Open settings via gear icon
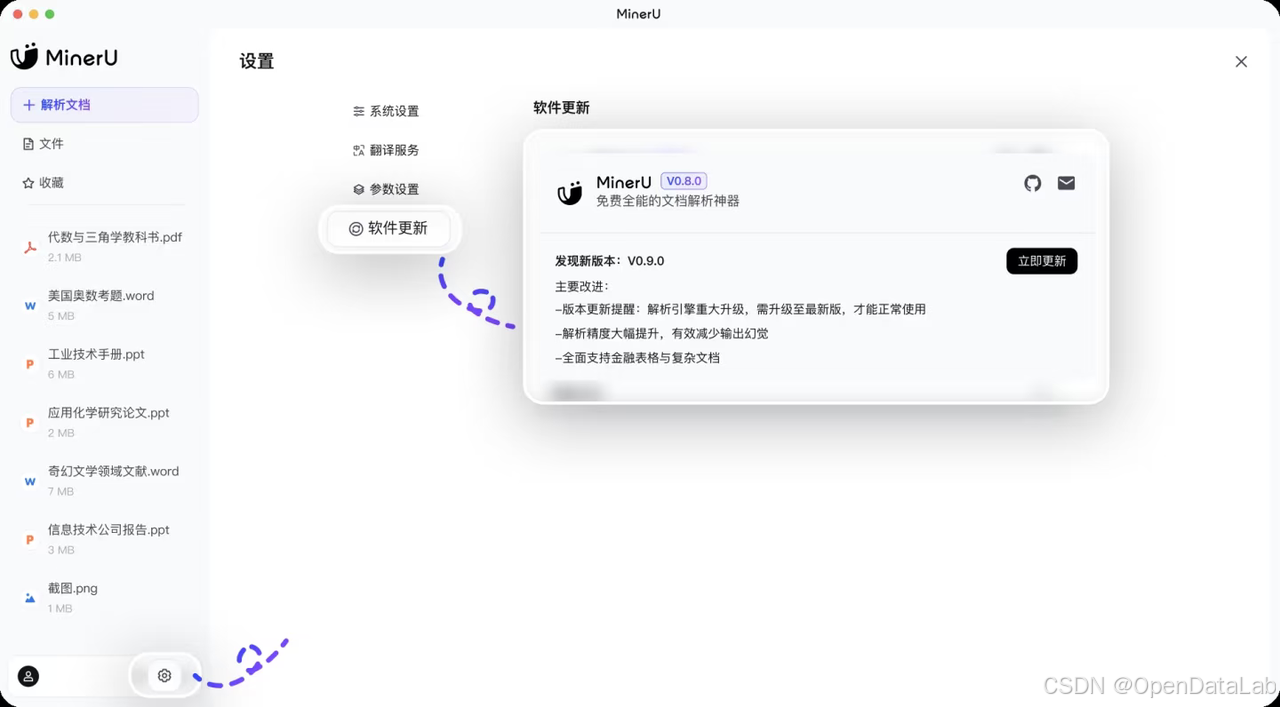 pyautogui.click(x=165, y=676)
